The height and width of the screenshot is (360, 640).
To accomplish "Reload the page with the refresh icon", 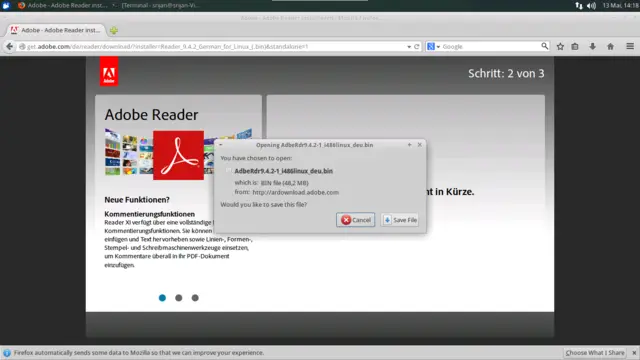I will pos(417,47).
